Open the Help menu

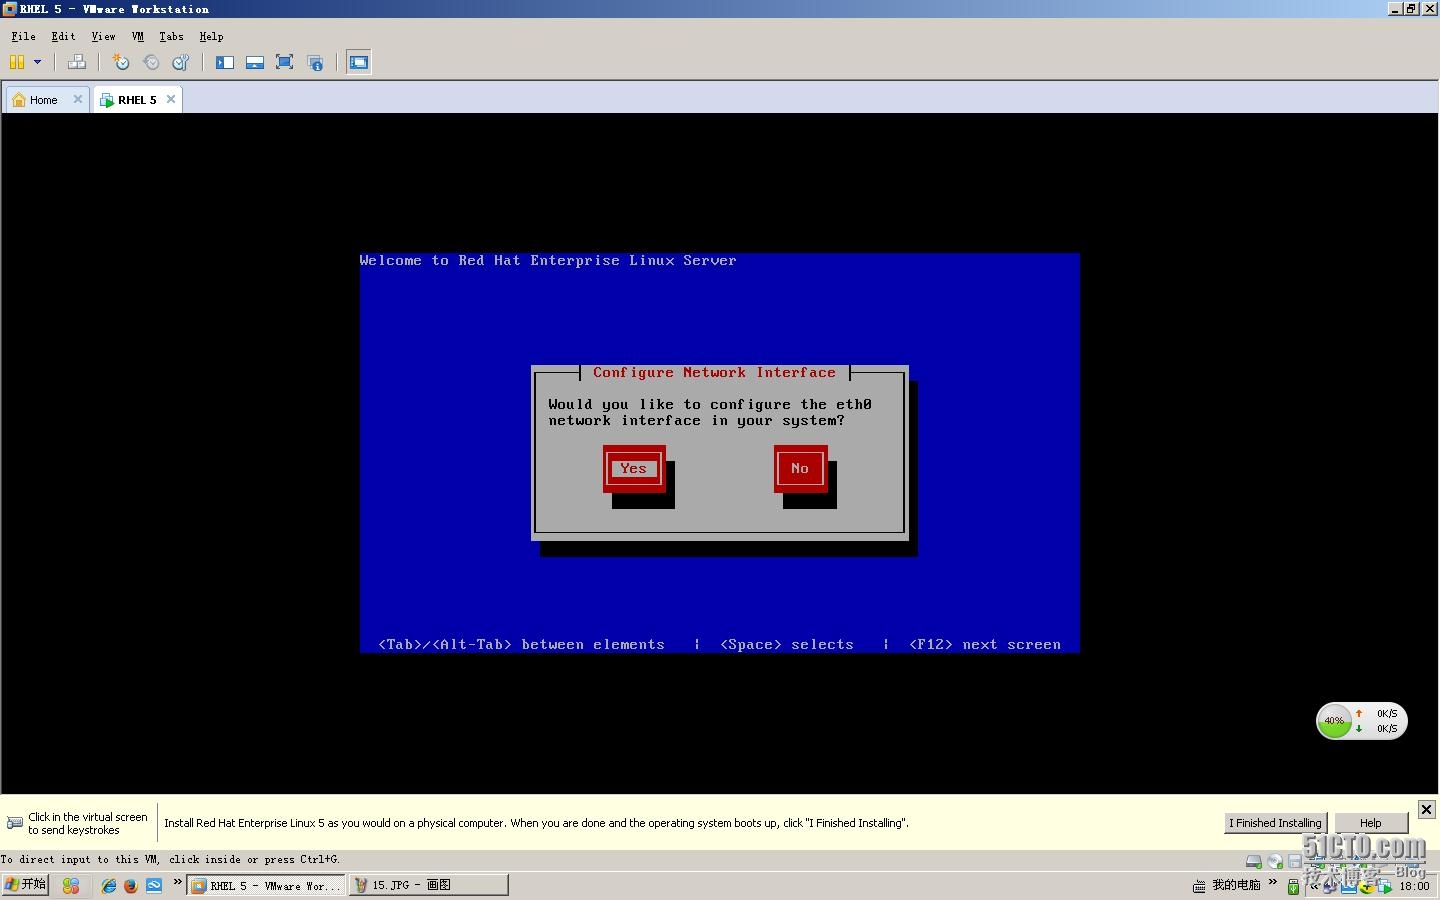[211, 36]
